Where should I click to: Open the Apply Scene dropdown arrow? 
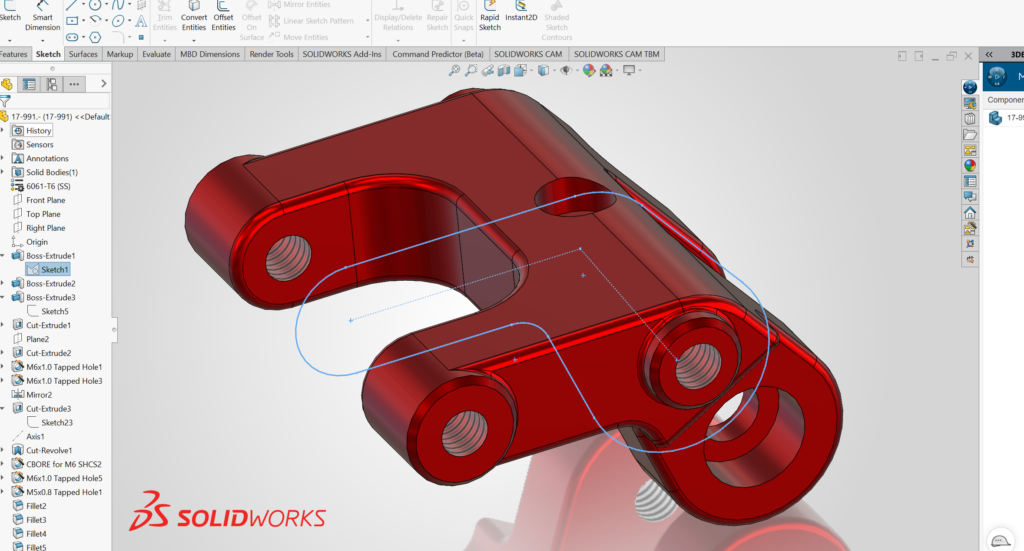pos(617,71)
